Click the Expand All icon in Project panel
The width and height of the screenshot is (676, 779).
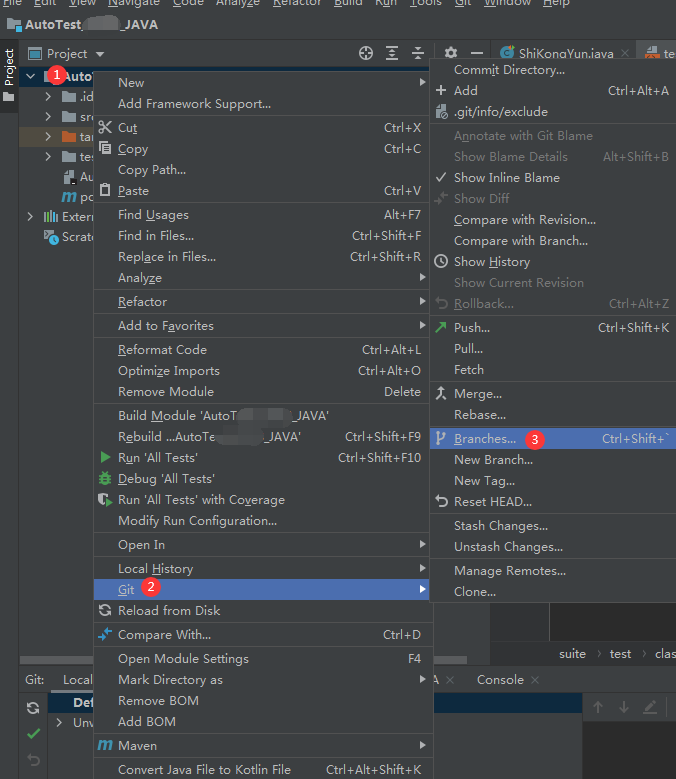click(392, 53)
